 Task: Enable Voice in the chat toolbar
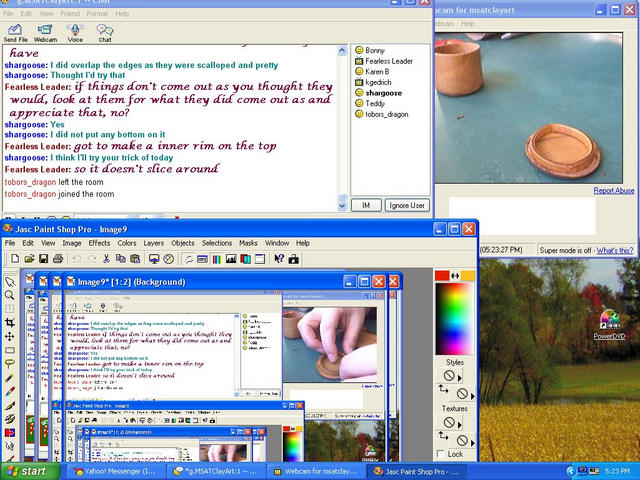tap(75, 33)
